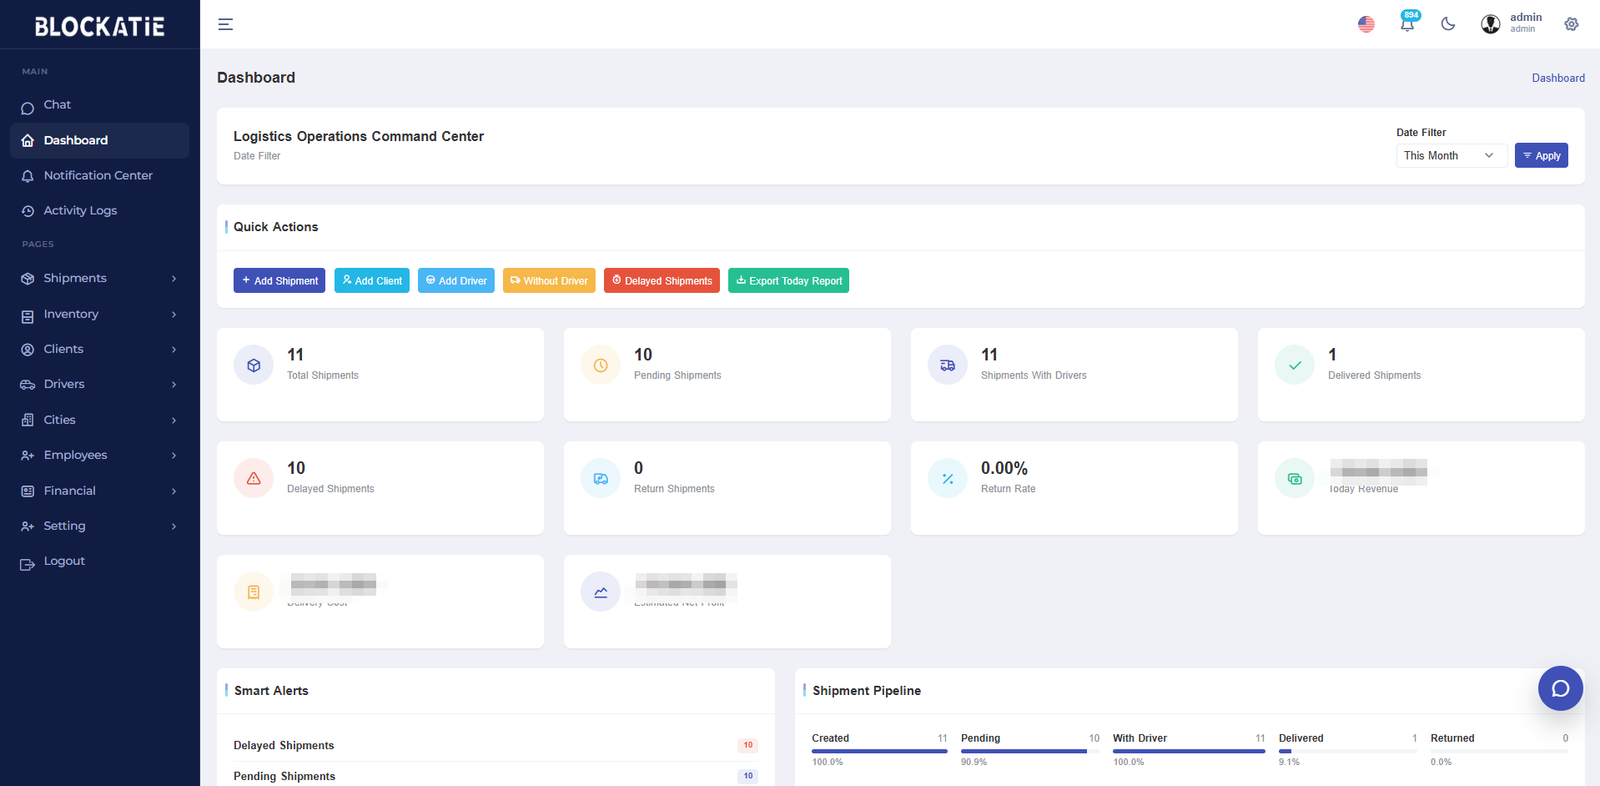The height and width of the screenshot is (786, 1600).
Task: Click the Delivered pipeline progress bar
Action: click(x=1348, y=751)
